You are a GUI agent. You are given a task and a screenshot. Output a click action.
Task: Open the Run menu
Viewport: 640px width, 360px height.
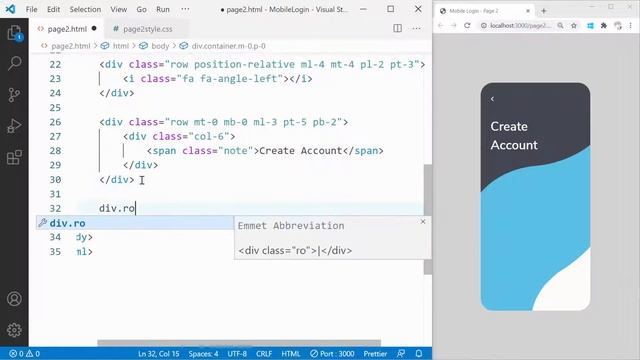[x=162, y=9]
